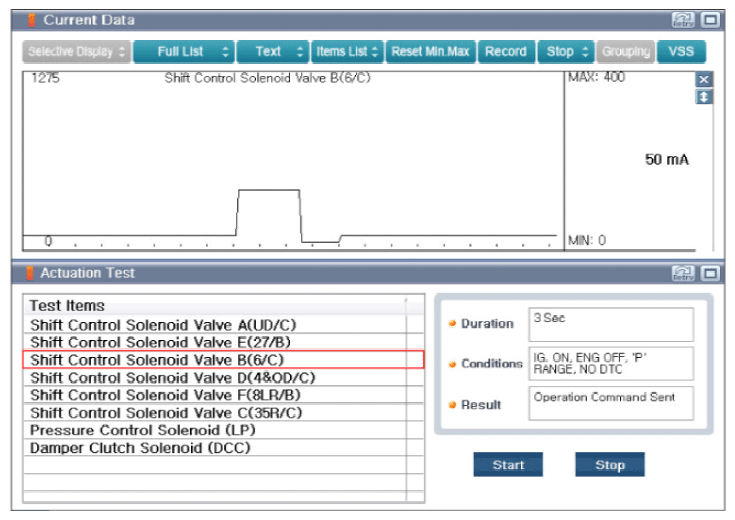Click the Record button
The image size is (735, 520).
pyautogui.click(x=506, y=52)
